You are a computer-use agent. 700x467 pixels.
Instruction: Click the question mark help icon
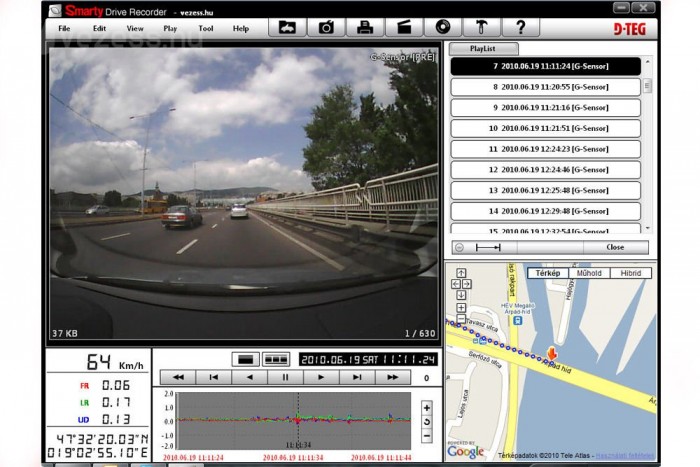520,28
